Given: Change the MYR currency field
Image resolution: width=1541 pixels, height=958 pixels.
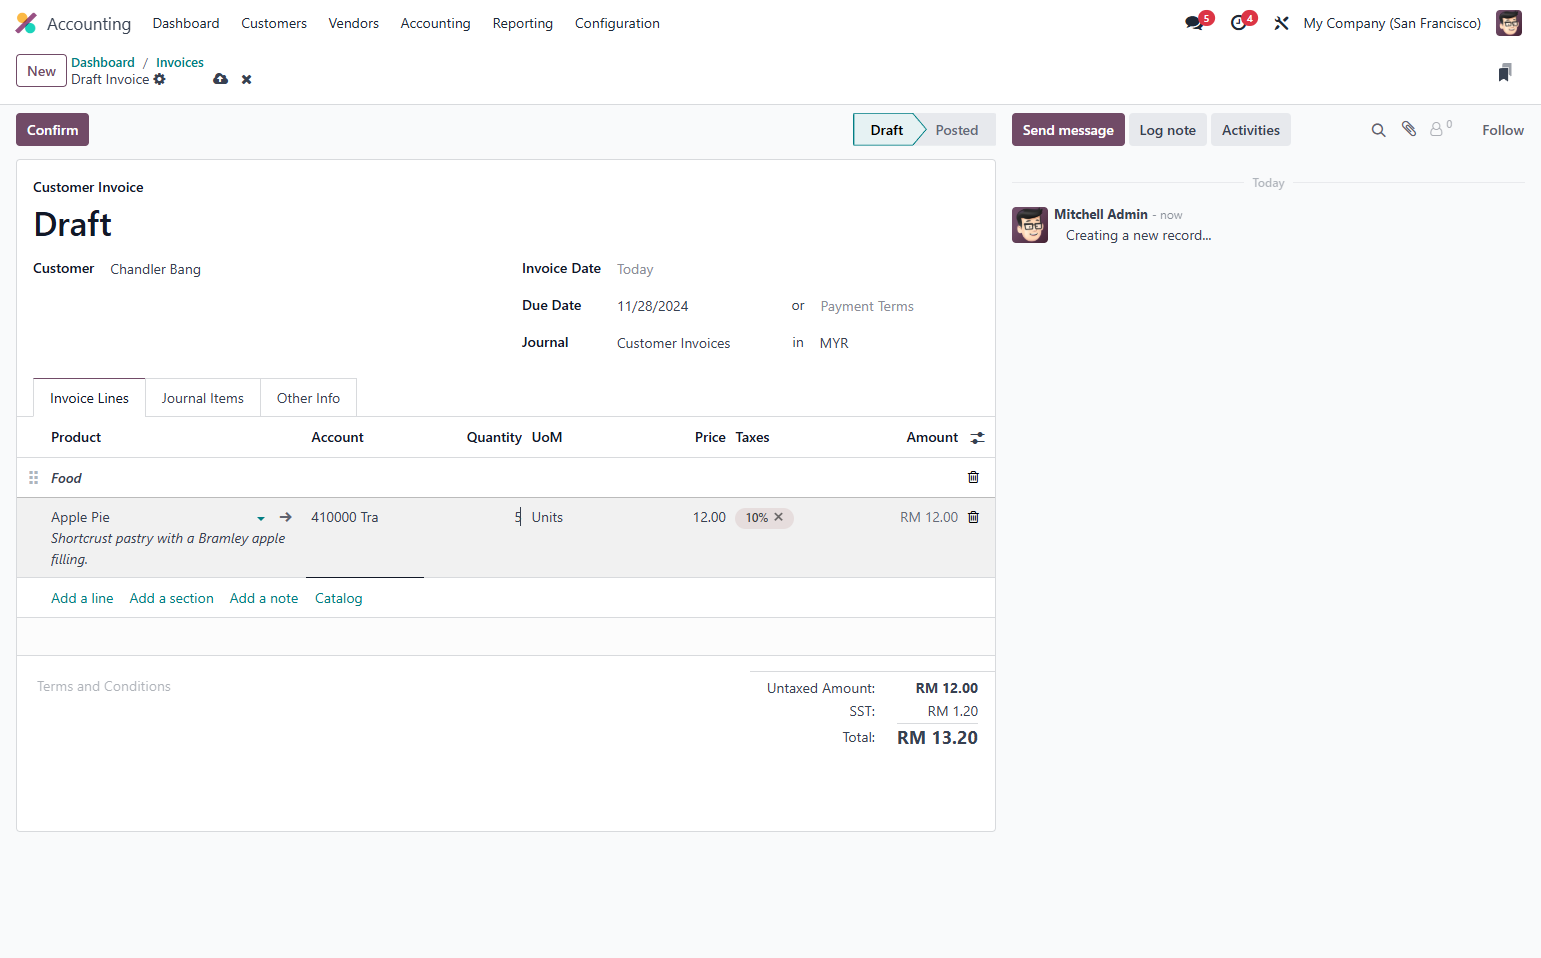Looking at the screenshot, I should click(x=834, y=343).
